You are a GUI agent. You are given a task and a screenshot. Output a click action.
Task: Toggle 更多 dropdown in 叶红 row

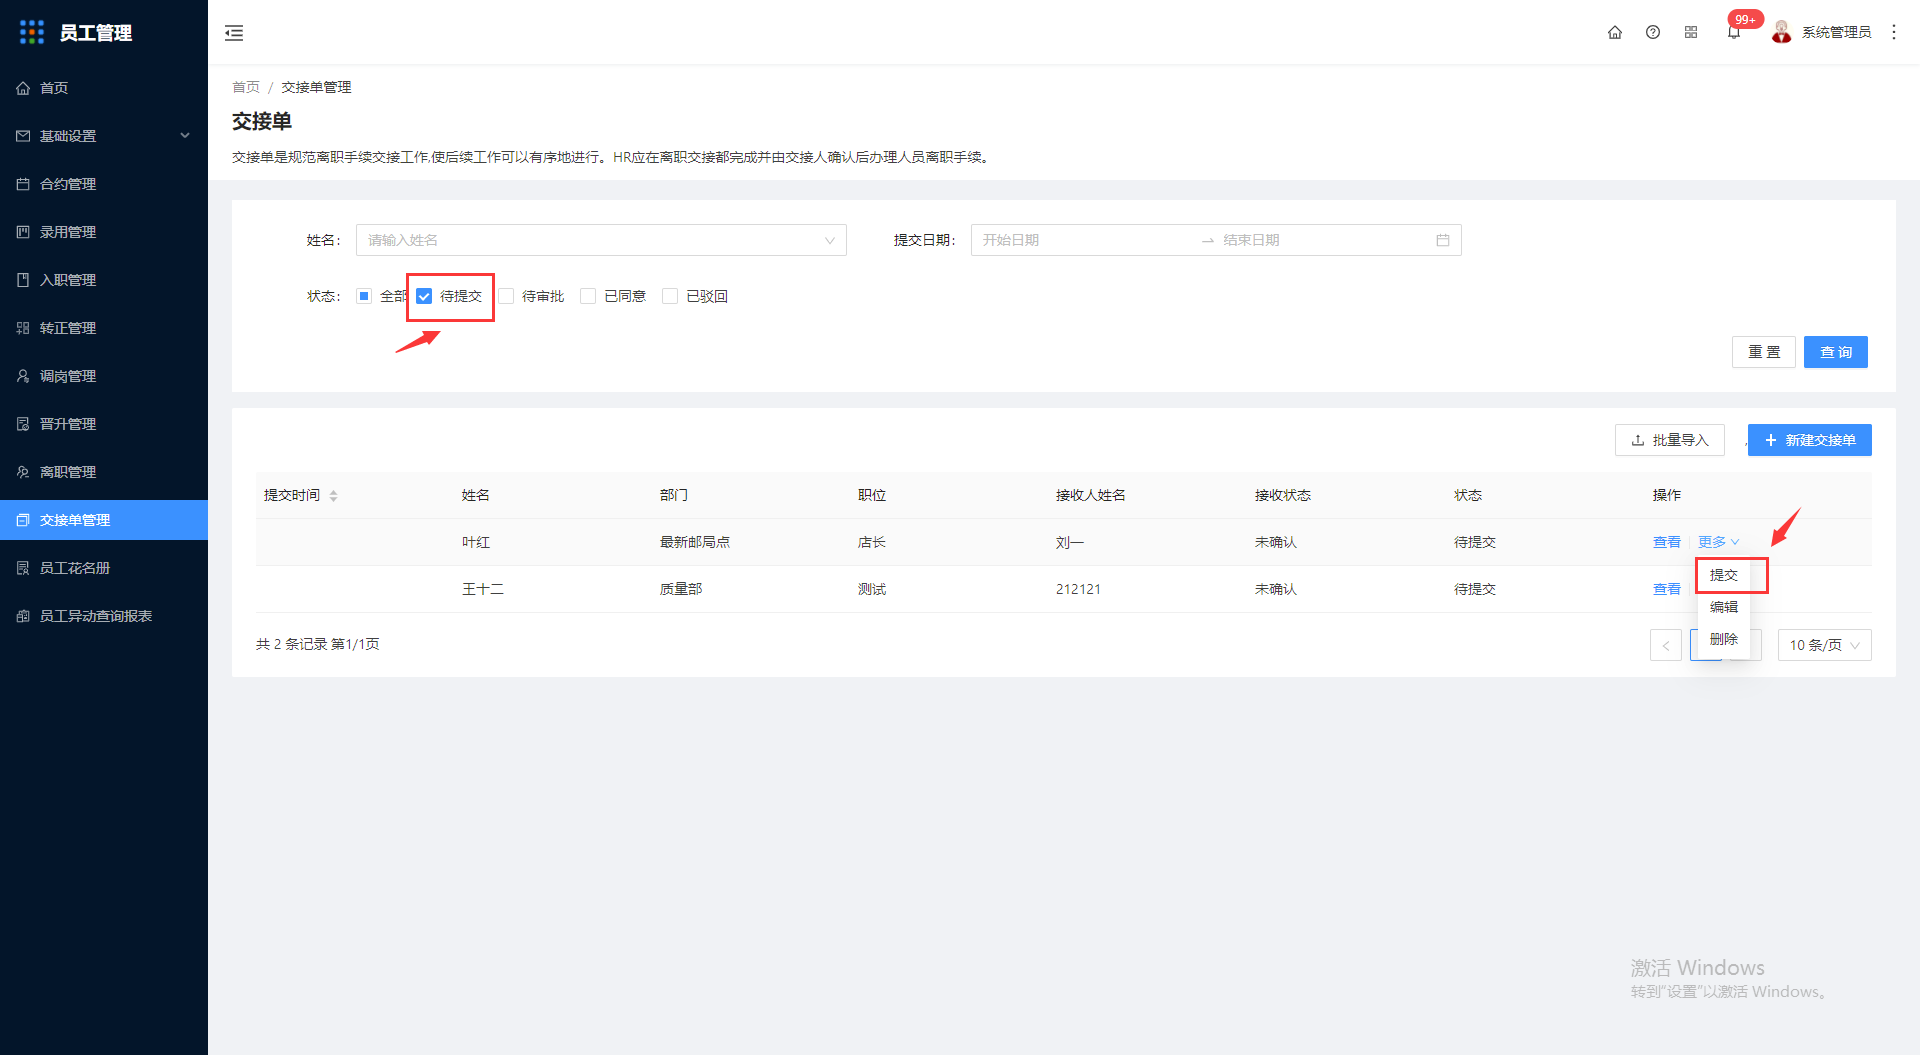pos(1718,542)
